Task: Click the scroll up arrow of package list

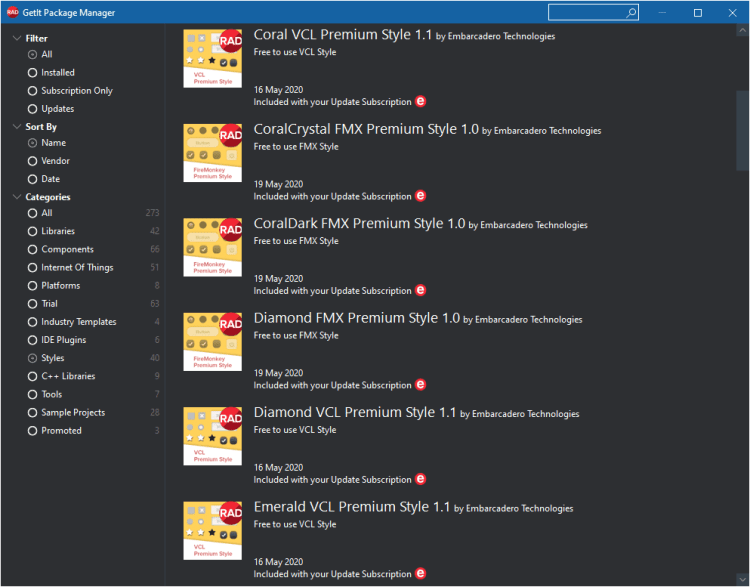Action: click(742, 30)
